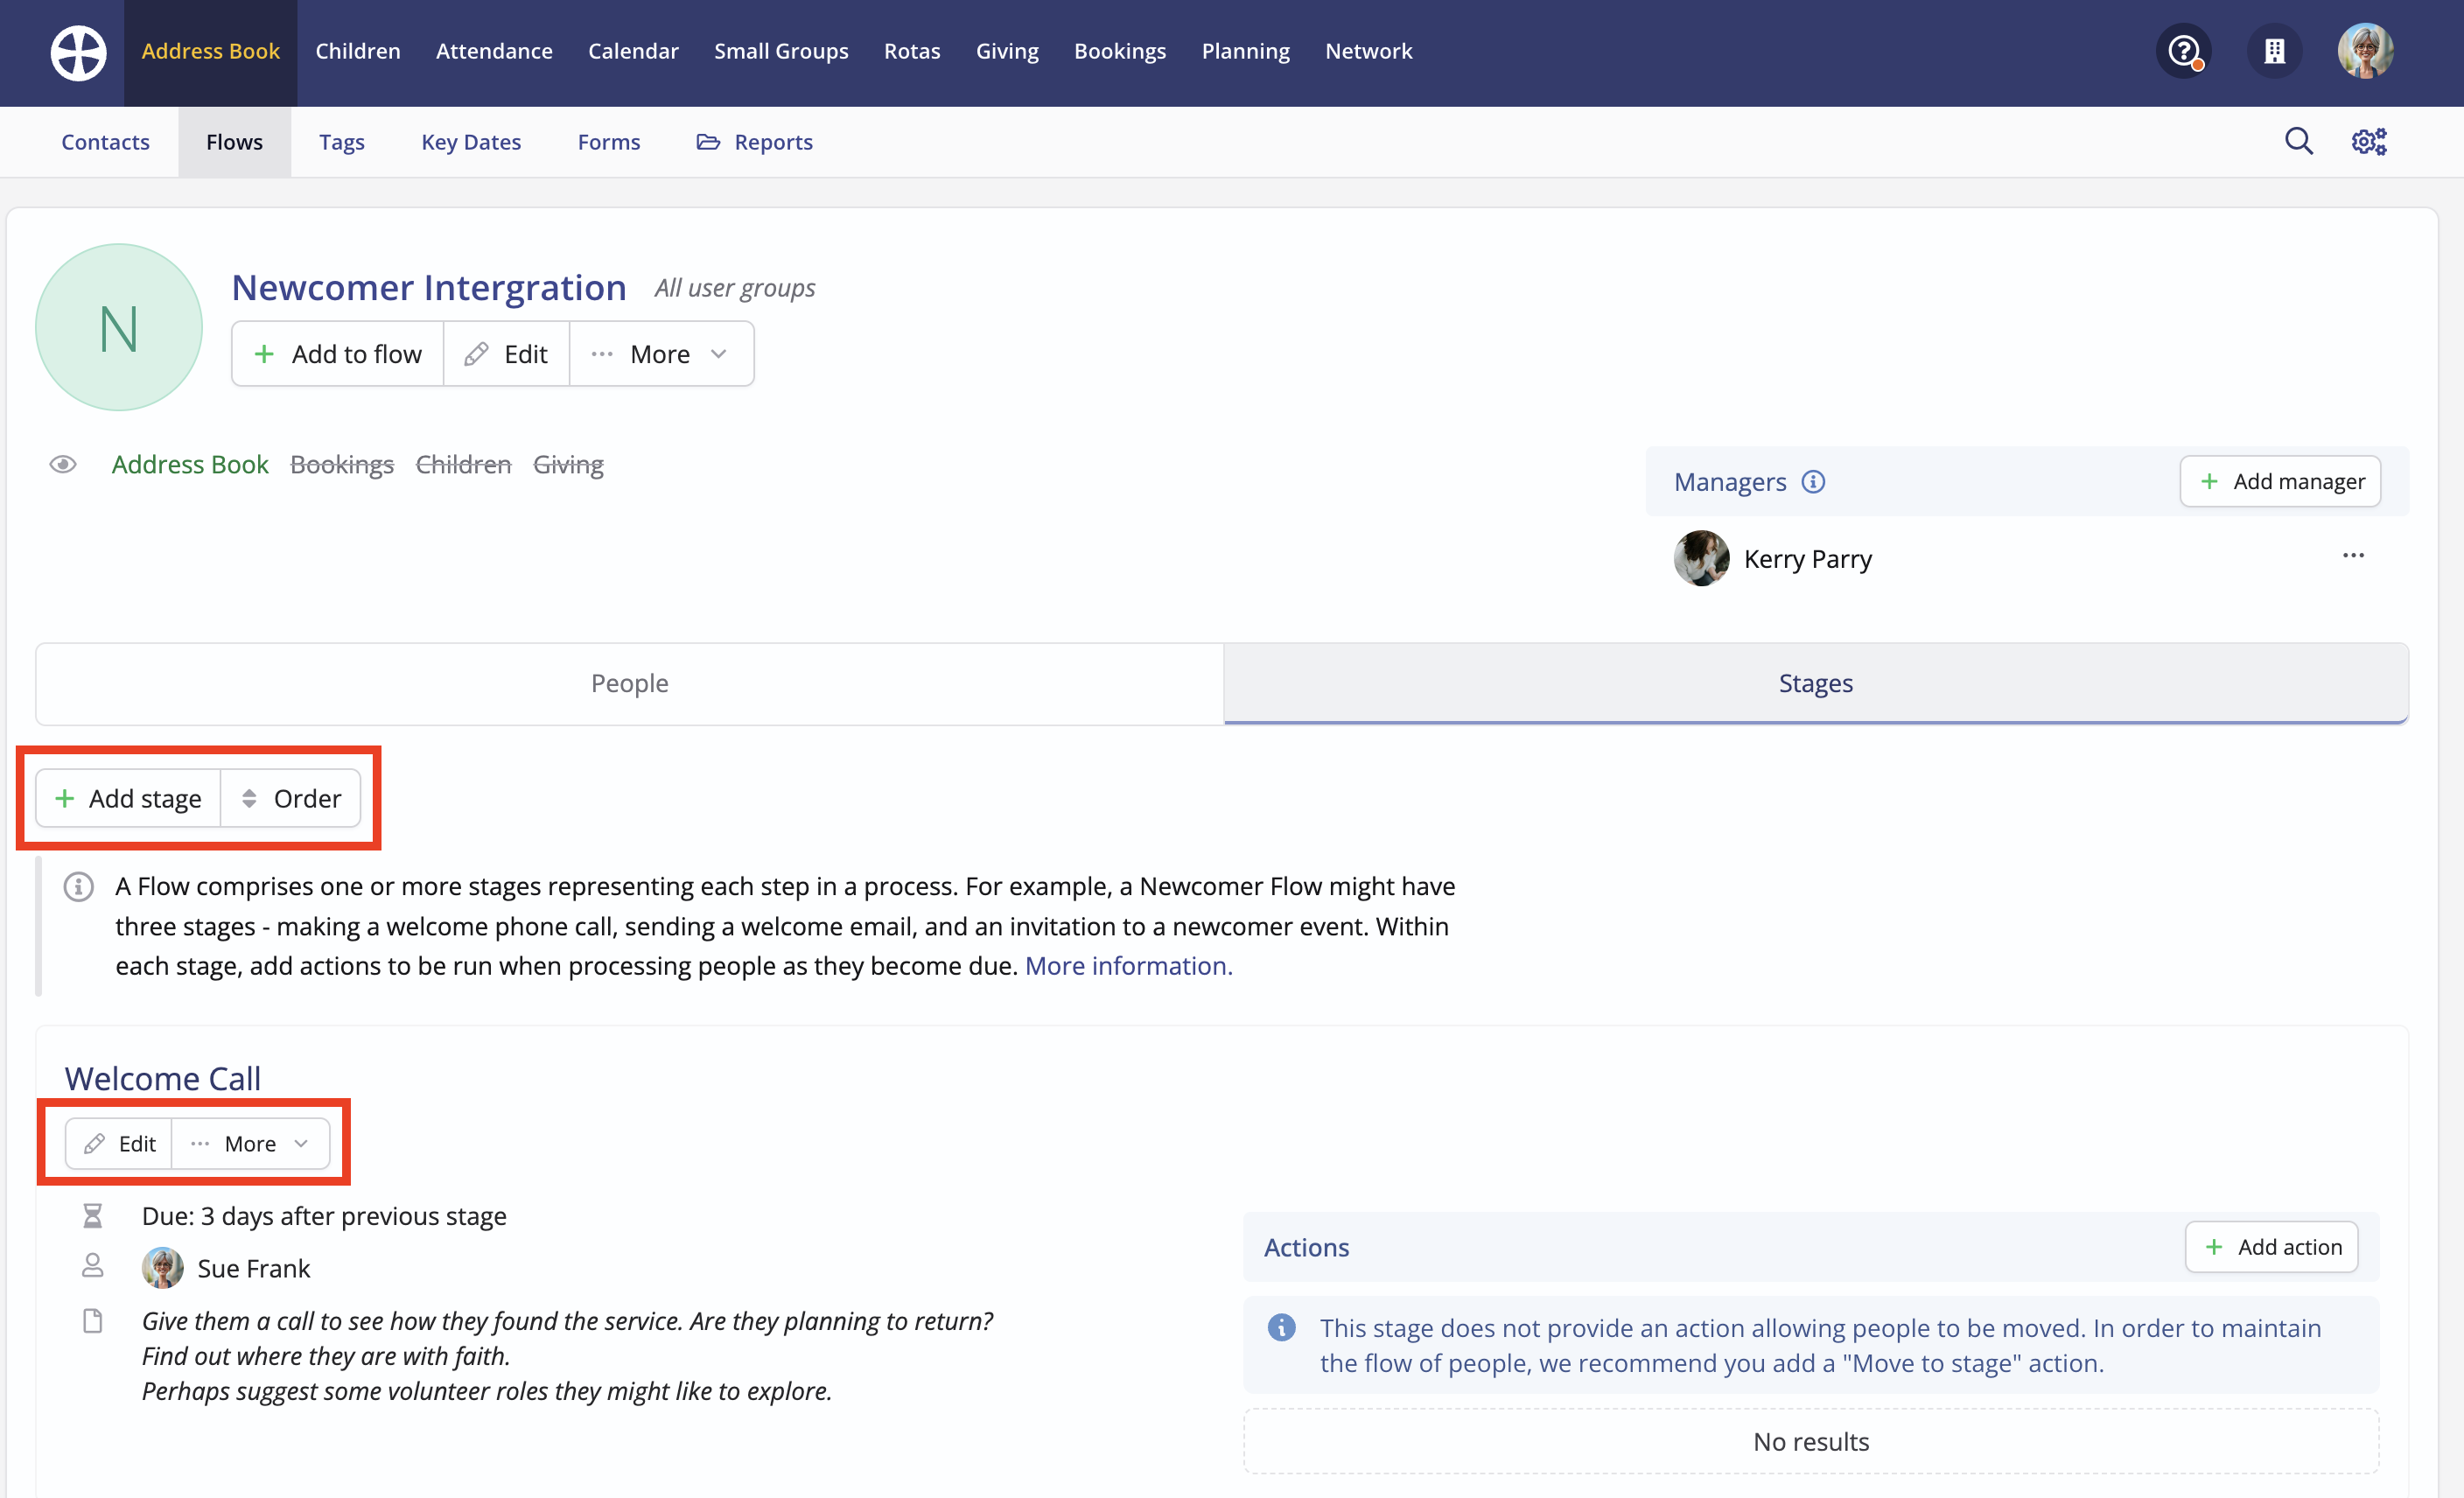
Task: Open the Tags sub-menu item
Action: coord(341,142)
